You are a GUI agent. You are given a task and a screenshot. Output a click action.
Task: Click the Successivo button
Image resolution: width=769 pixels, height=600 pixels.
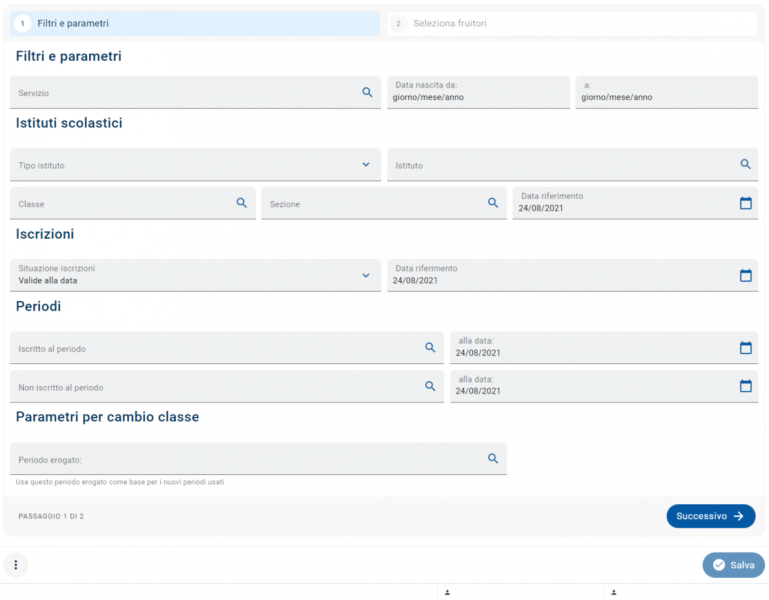pyautogui.click(x=710, y=516)
